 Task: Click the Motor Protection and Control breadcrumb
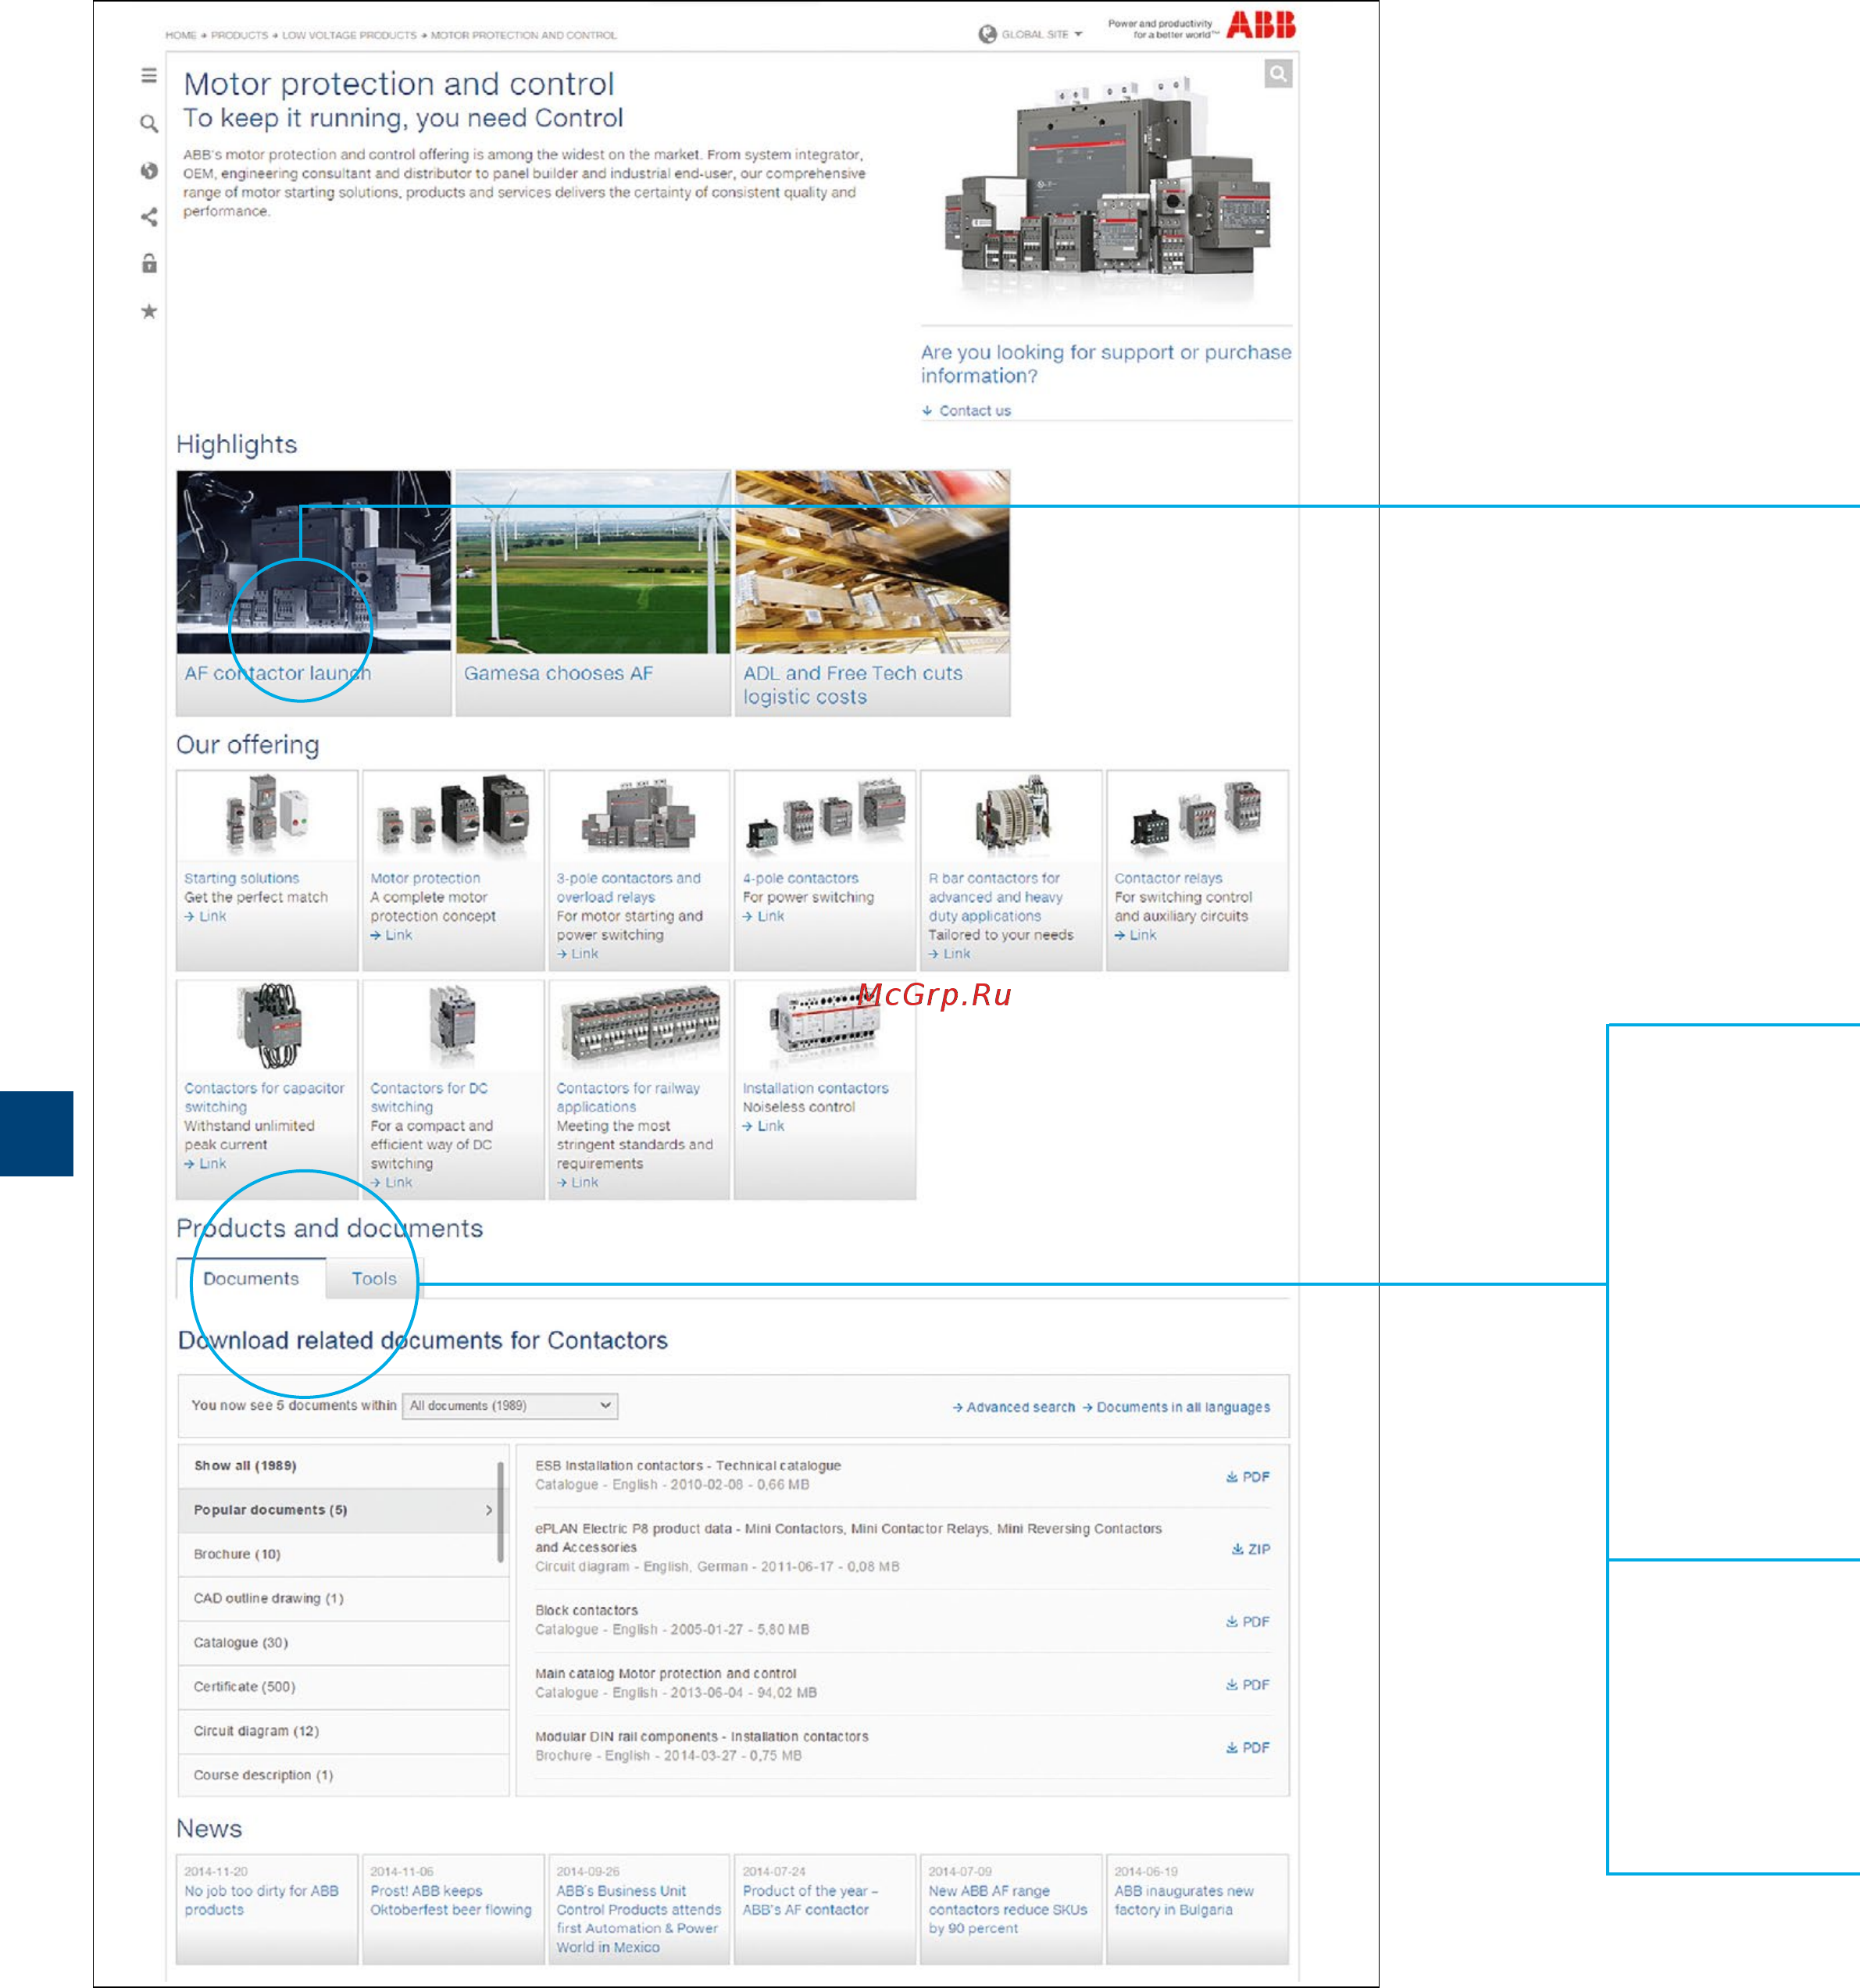[x=524, y=35]
